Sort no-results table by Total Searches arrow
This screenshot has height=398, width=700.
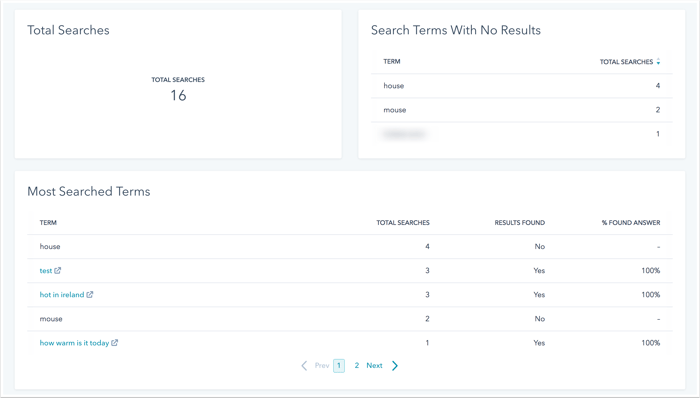pos(658,62)
